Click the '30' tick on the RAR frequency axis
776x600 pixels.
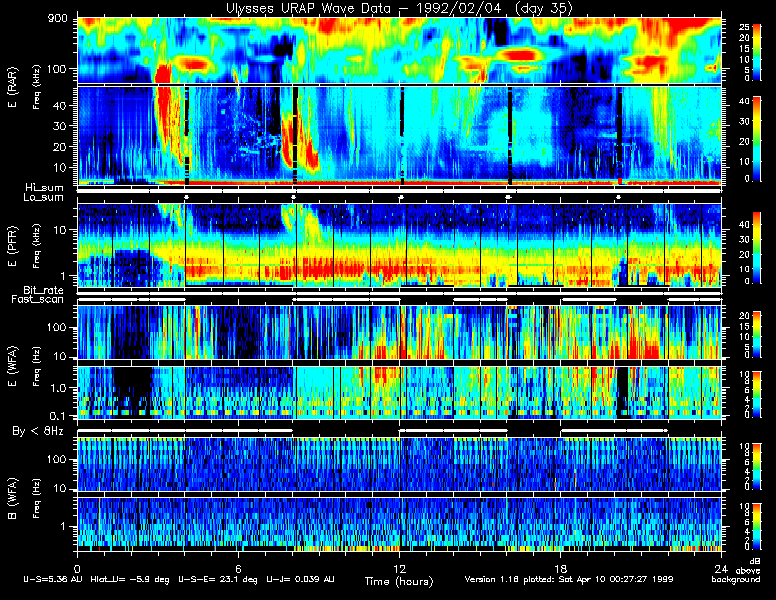[59, 126]
